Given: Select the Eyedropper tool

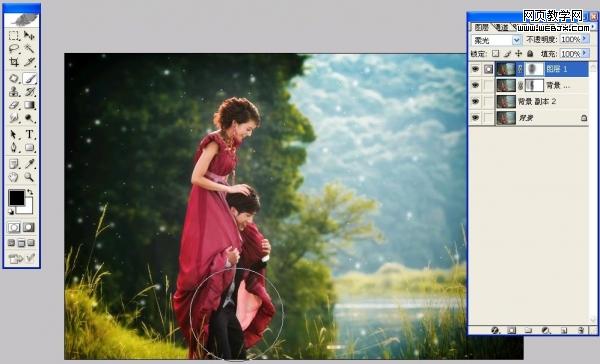Looking at the screenshot, I should pyautogui.click(x=29, y=164).
